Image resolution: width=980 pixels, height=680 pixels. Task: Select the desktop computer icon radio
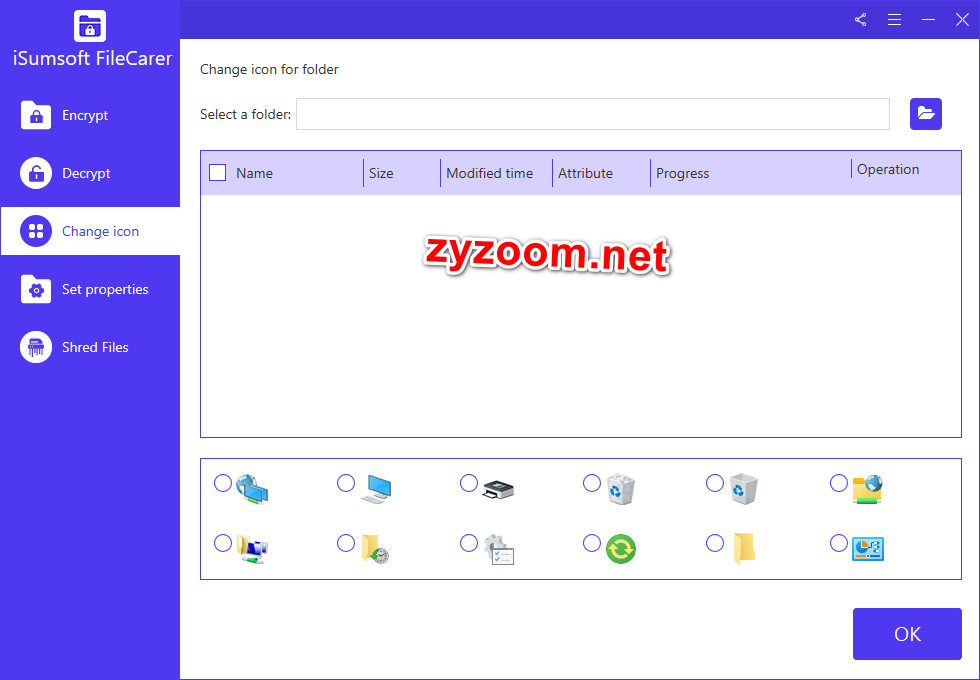[346, 483]
